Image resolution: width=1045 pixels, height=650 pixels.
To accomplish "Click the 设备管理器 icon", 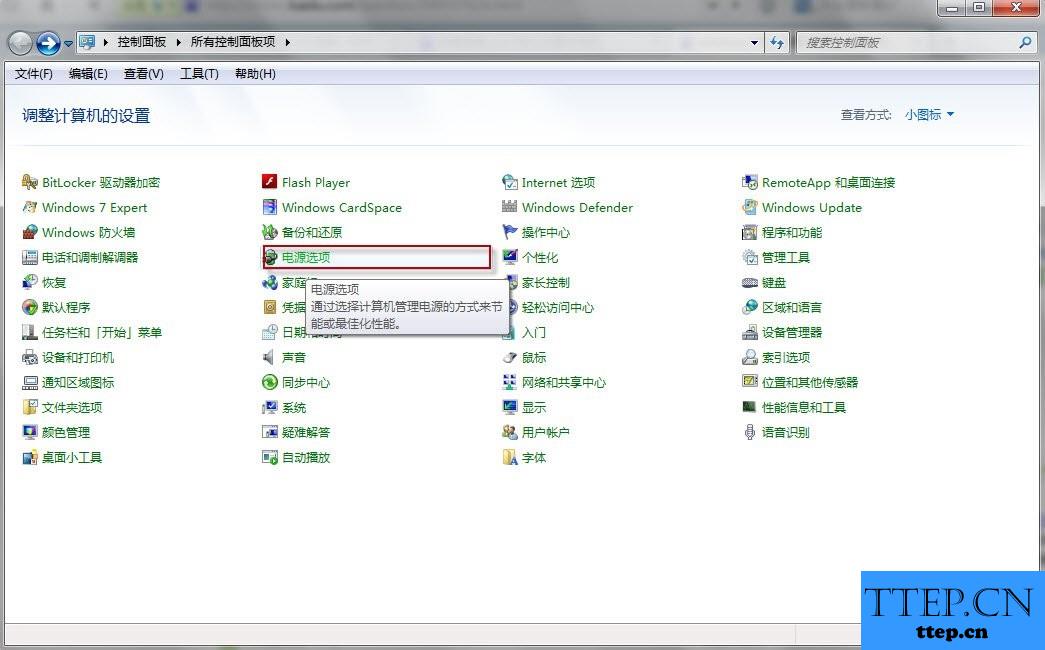I will pyautogui.click(x=750, y=332).
